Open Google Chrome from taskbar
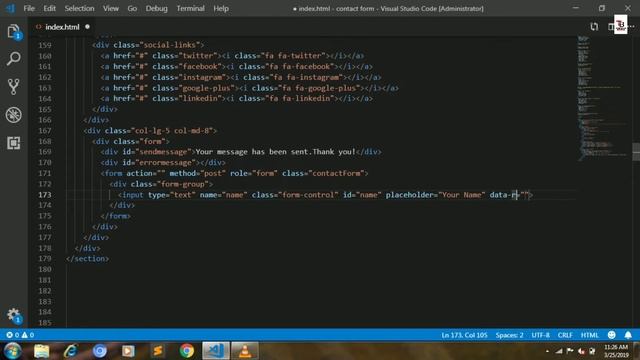The image size is (640, 360). click(x=187, y=351)
